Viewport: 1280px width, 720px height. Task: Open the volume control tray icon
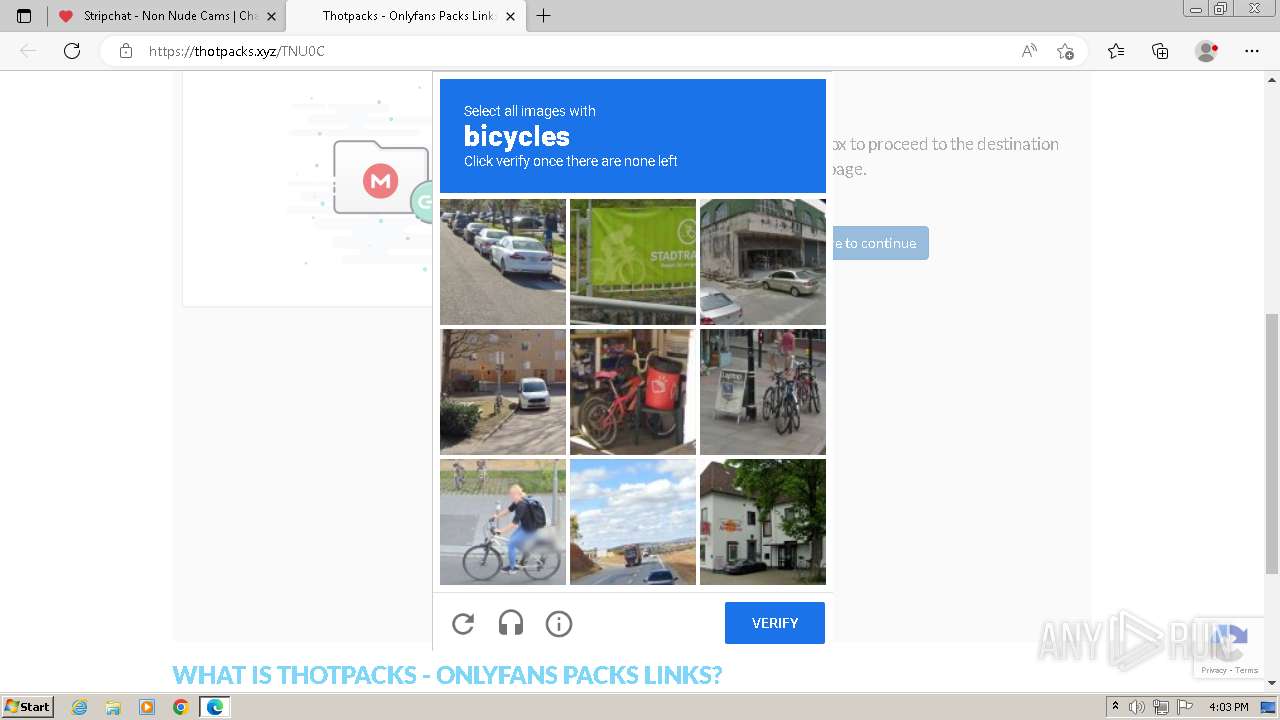1137,707
